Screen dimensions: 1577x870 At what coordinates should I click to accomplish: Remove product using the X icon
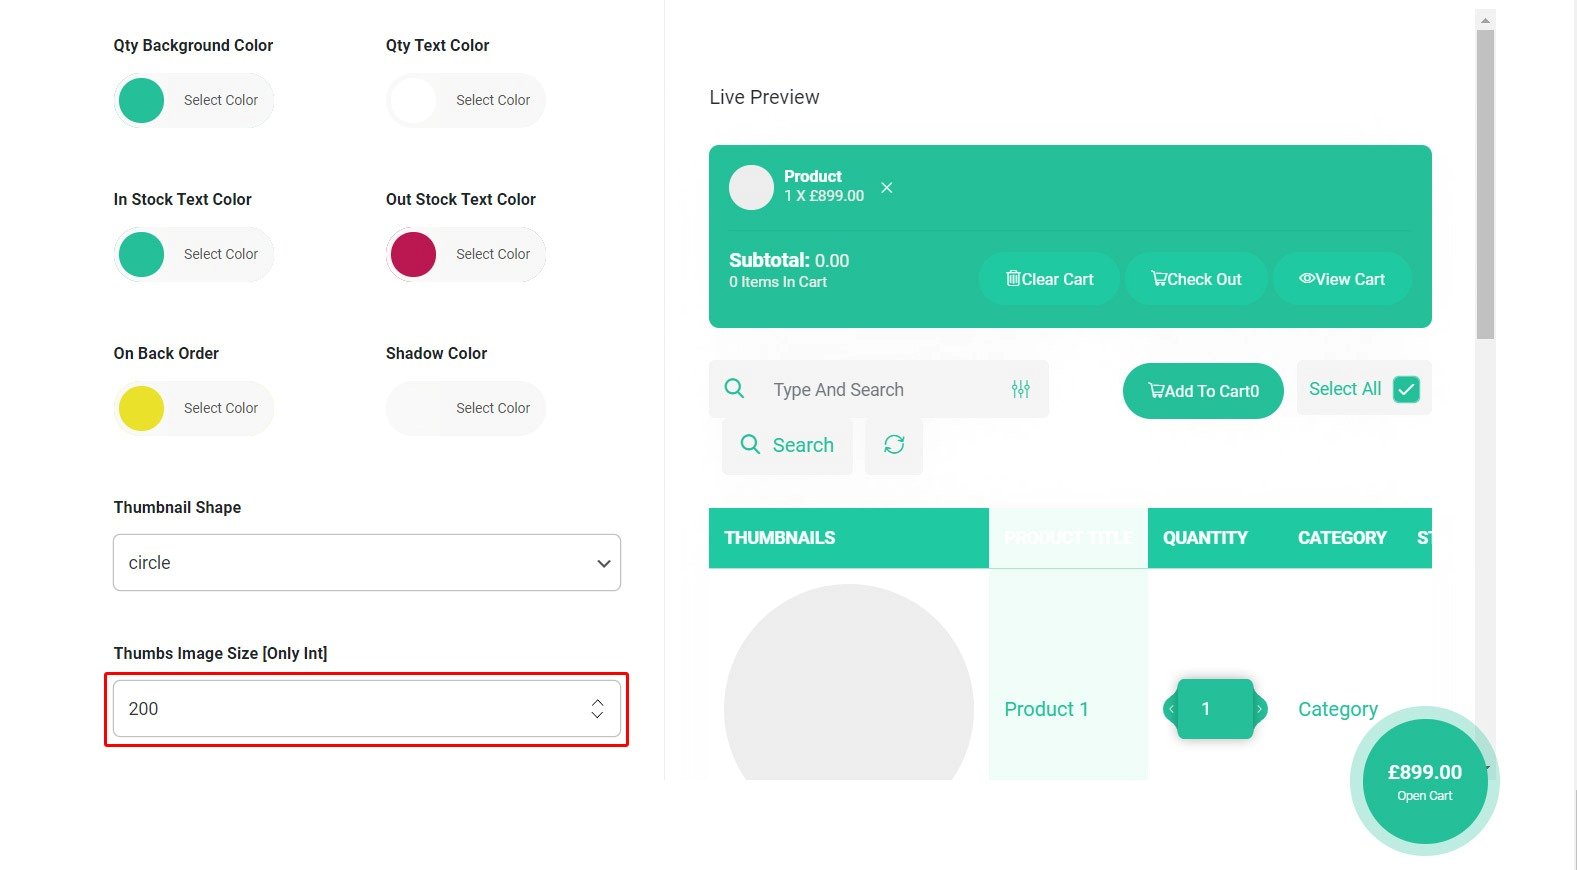(887, 188)
